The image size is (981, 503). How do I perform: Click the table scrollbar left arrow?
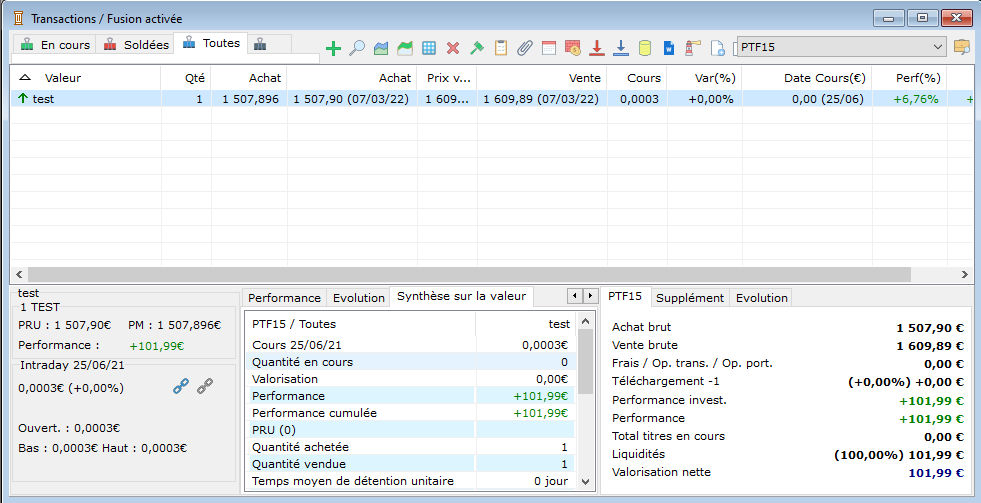(19, 274)
